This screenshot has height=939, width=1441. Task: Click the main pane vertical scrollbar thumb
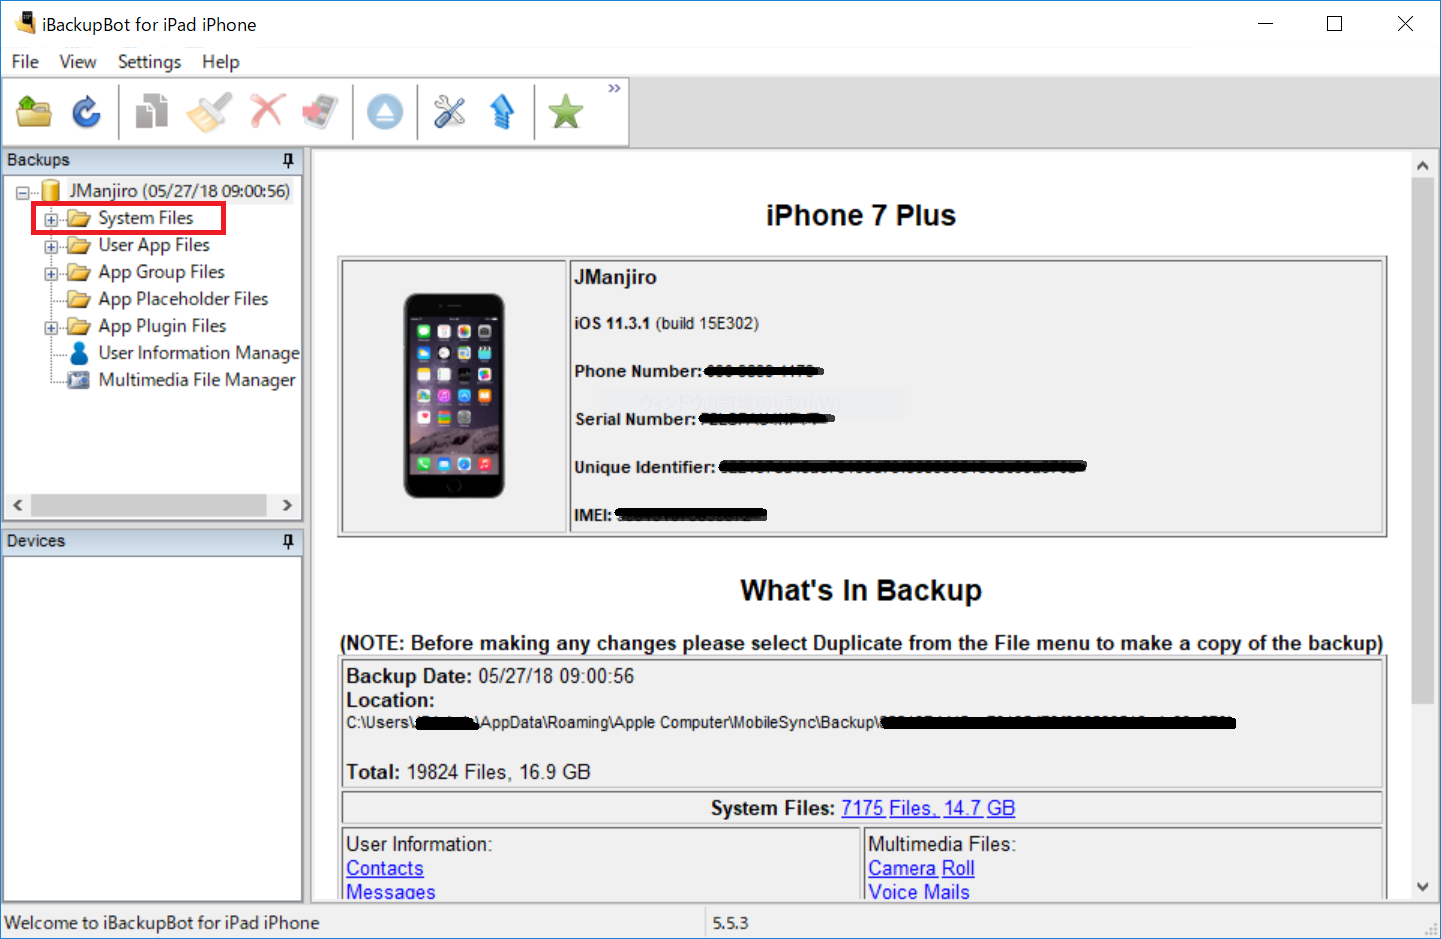click(x=1422, y=441)
